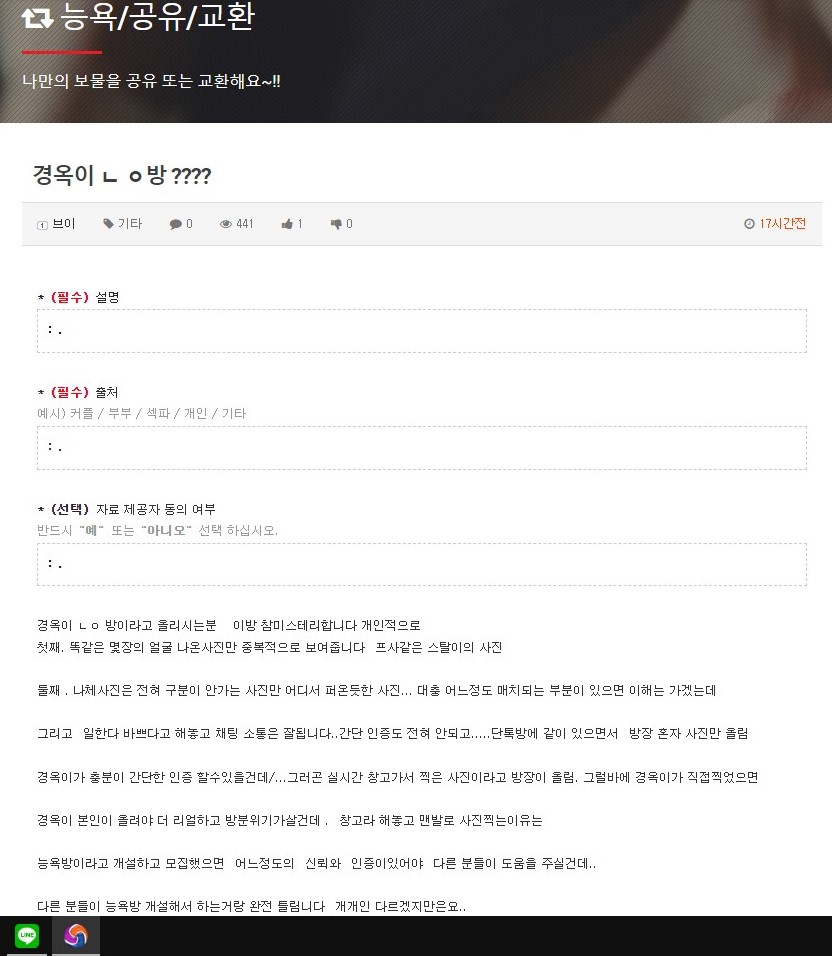This screenshot has width=832, height=956.
Task: Click the thumbs-up like icon
Action: tap(286, 224)
